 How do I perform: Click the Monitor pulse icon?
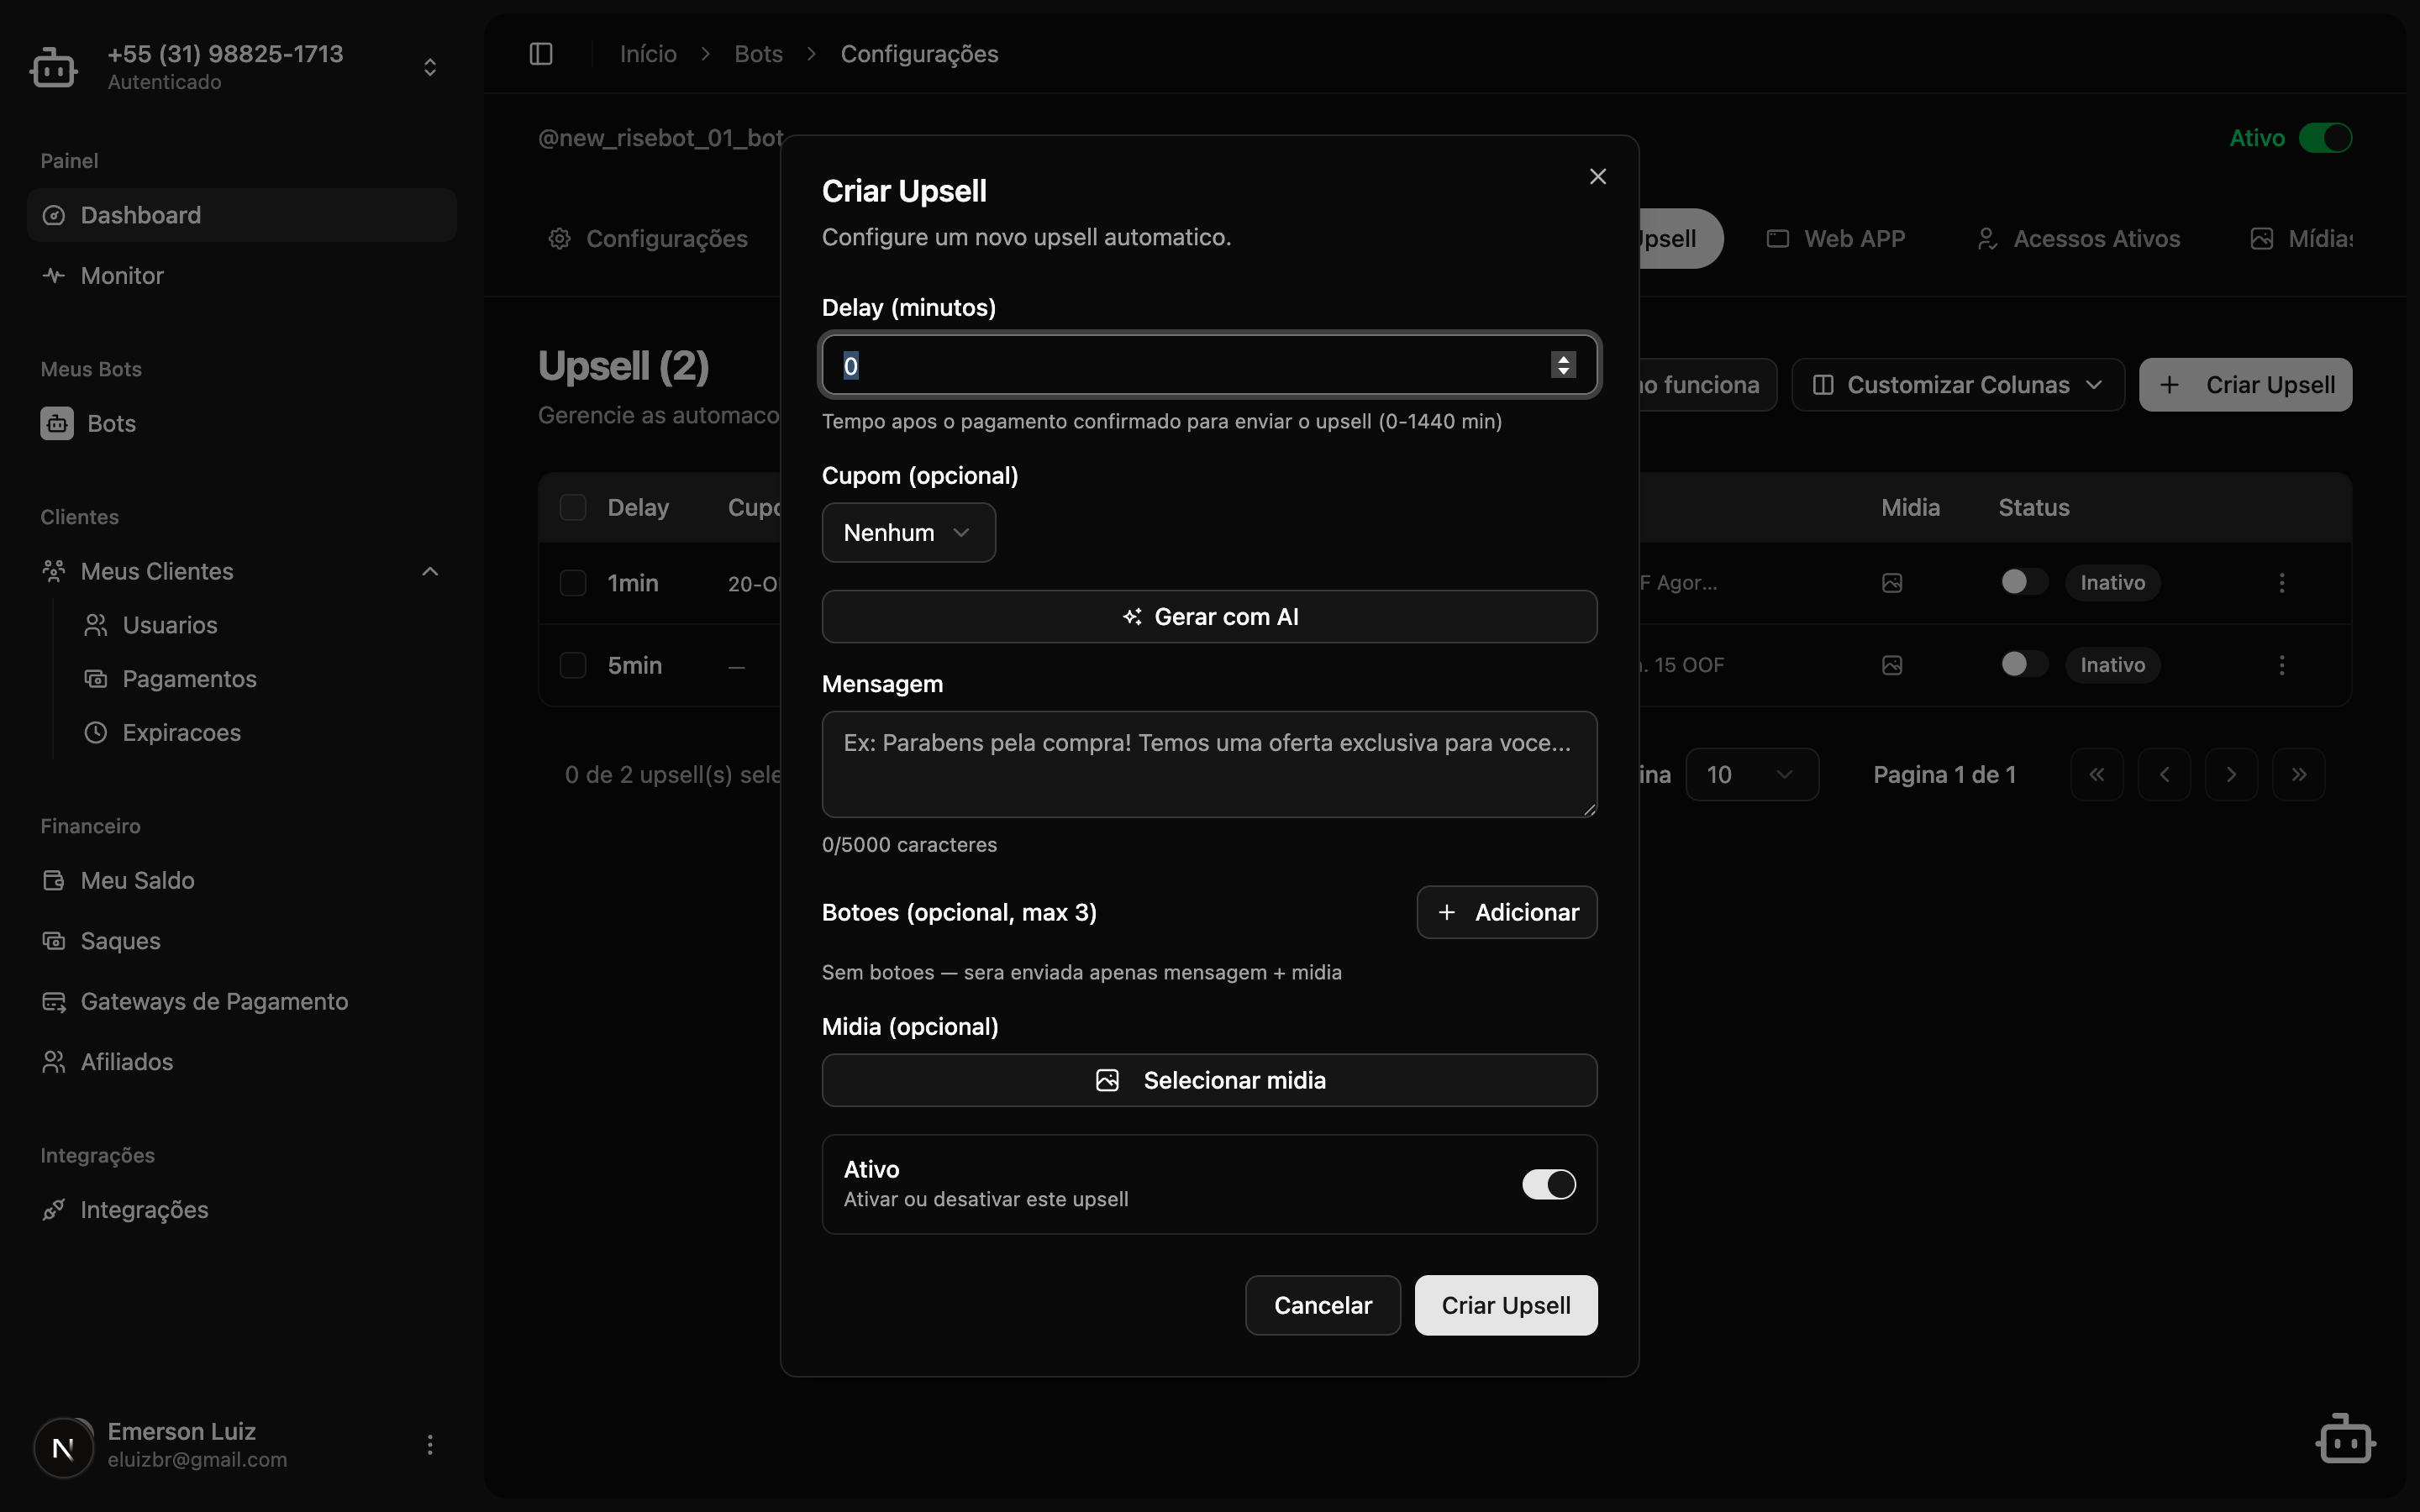[54, 275]
